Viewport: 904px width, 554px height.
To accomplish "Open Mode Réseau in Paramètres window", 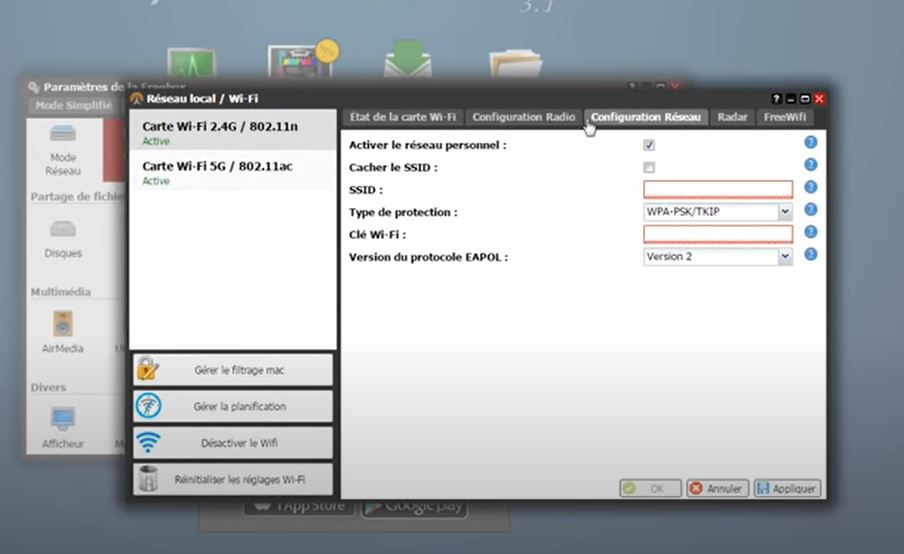I will pyautogui.click(x=63, y=151).
